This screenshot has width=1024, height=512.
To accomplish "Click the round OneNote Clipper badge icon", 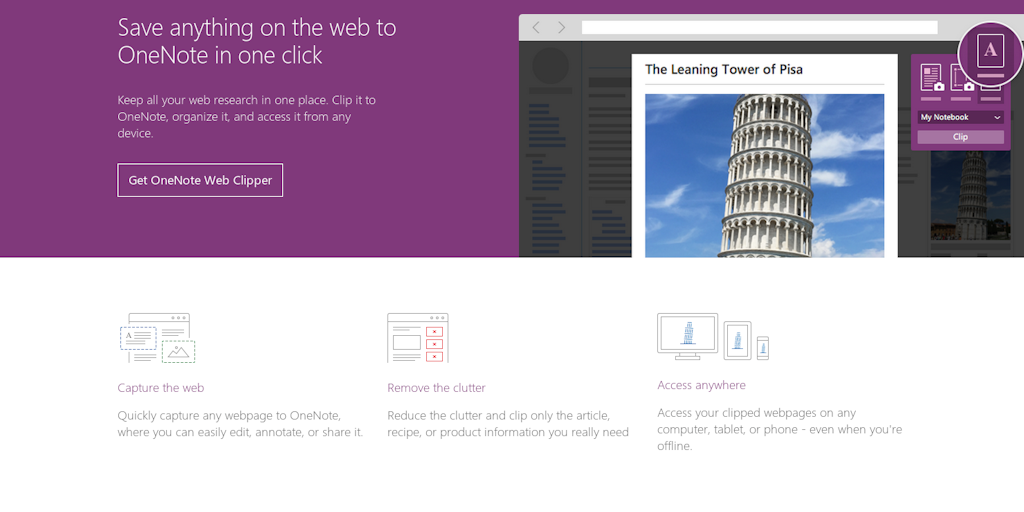I will [990, 54].
